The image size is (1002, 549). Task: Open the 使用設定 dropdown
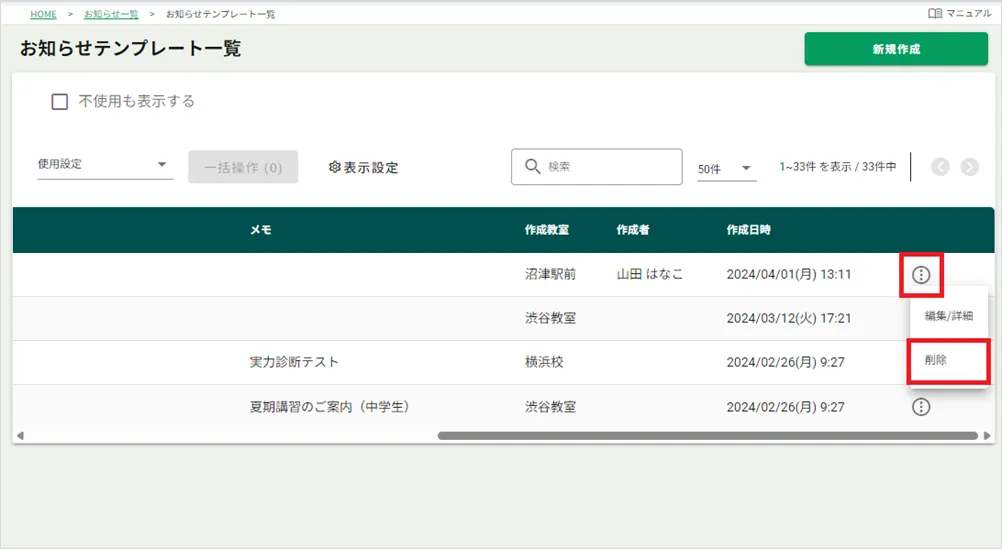(105, 164)
